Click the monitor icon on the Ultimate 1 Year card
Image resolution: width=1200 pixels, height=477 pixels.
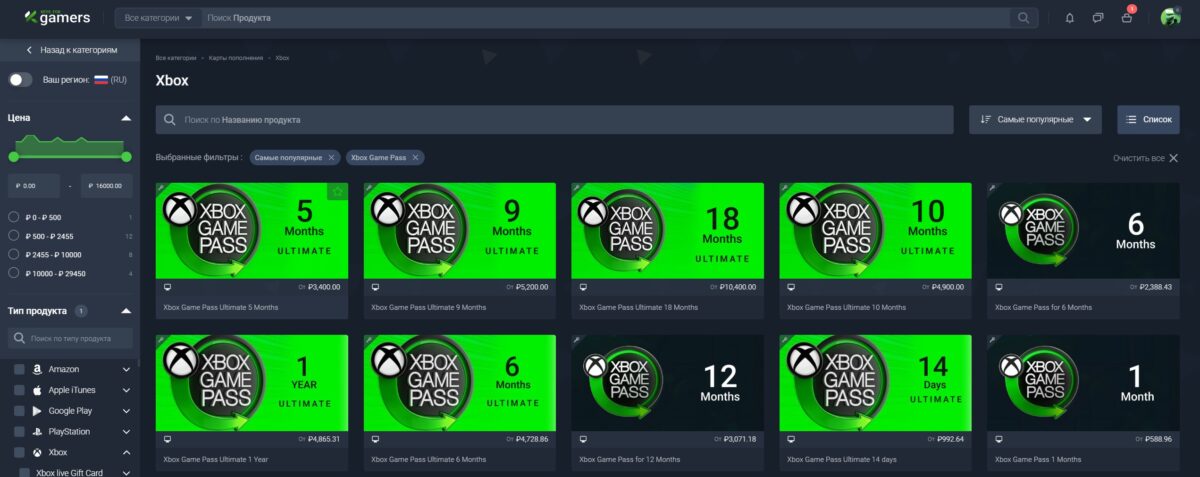click(x=167, y=439)
